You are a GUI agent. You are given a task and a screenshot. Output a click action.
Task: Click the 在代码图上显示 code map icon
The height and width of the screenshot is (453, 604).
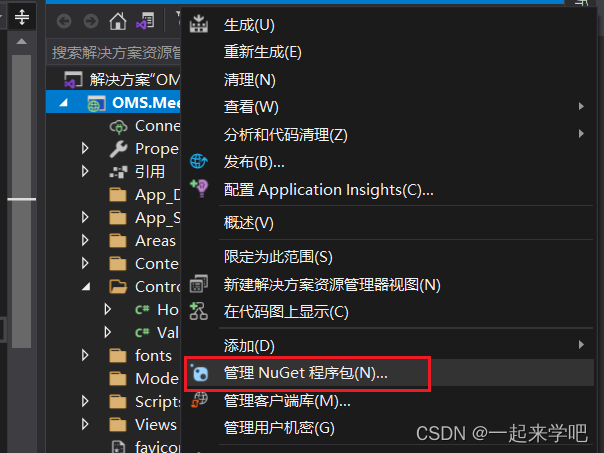[x=199, y=311]
